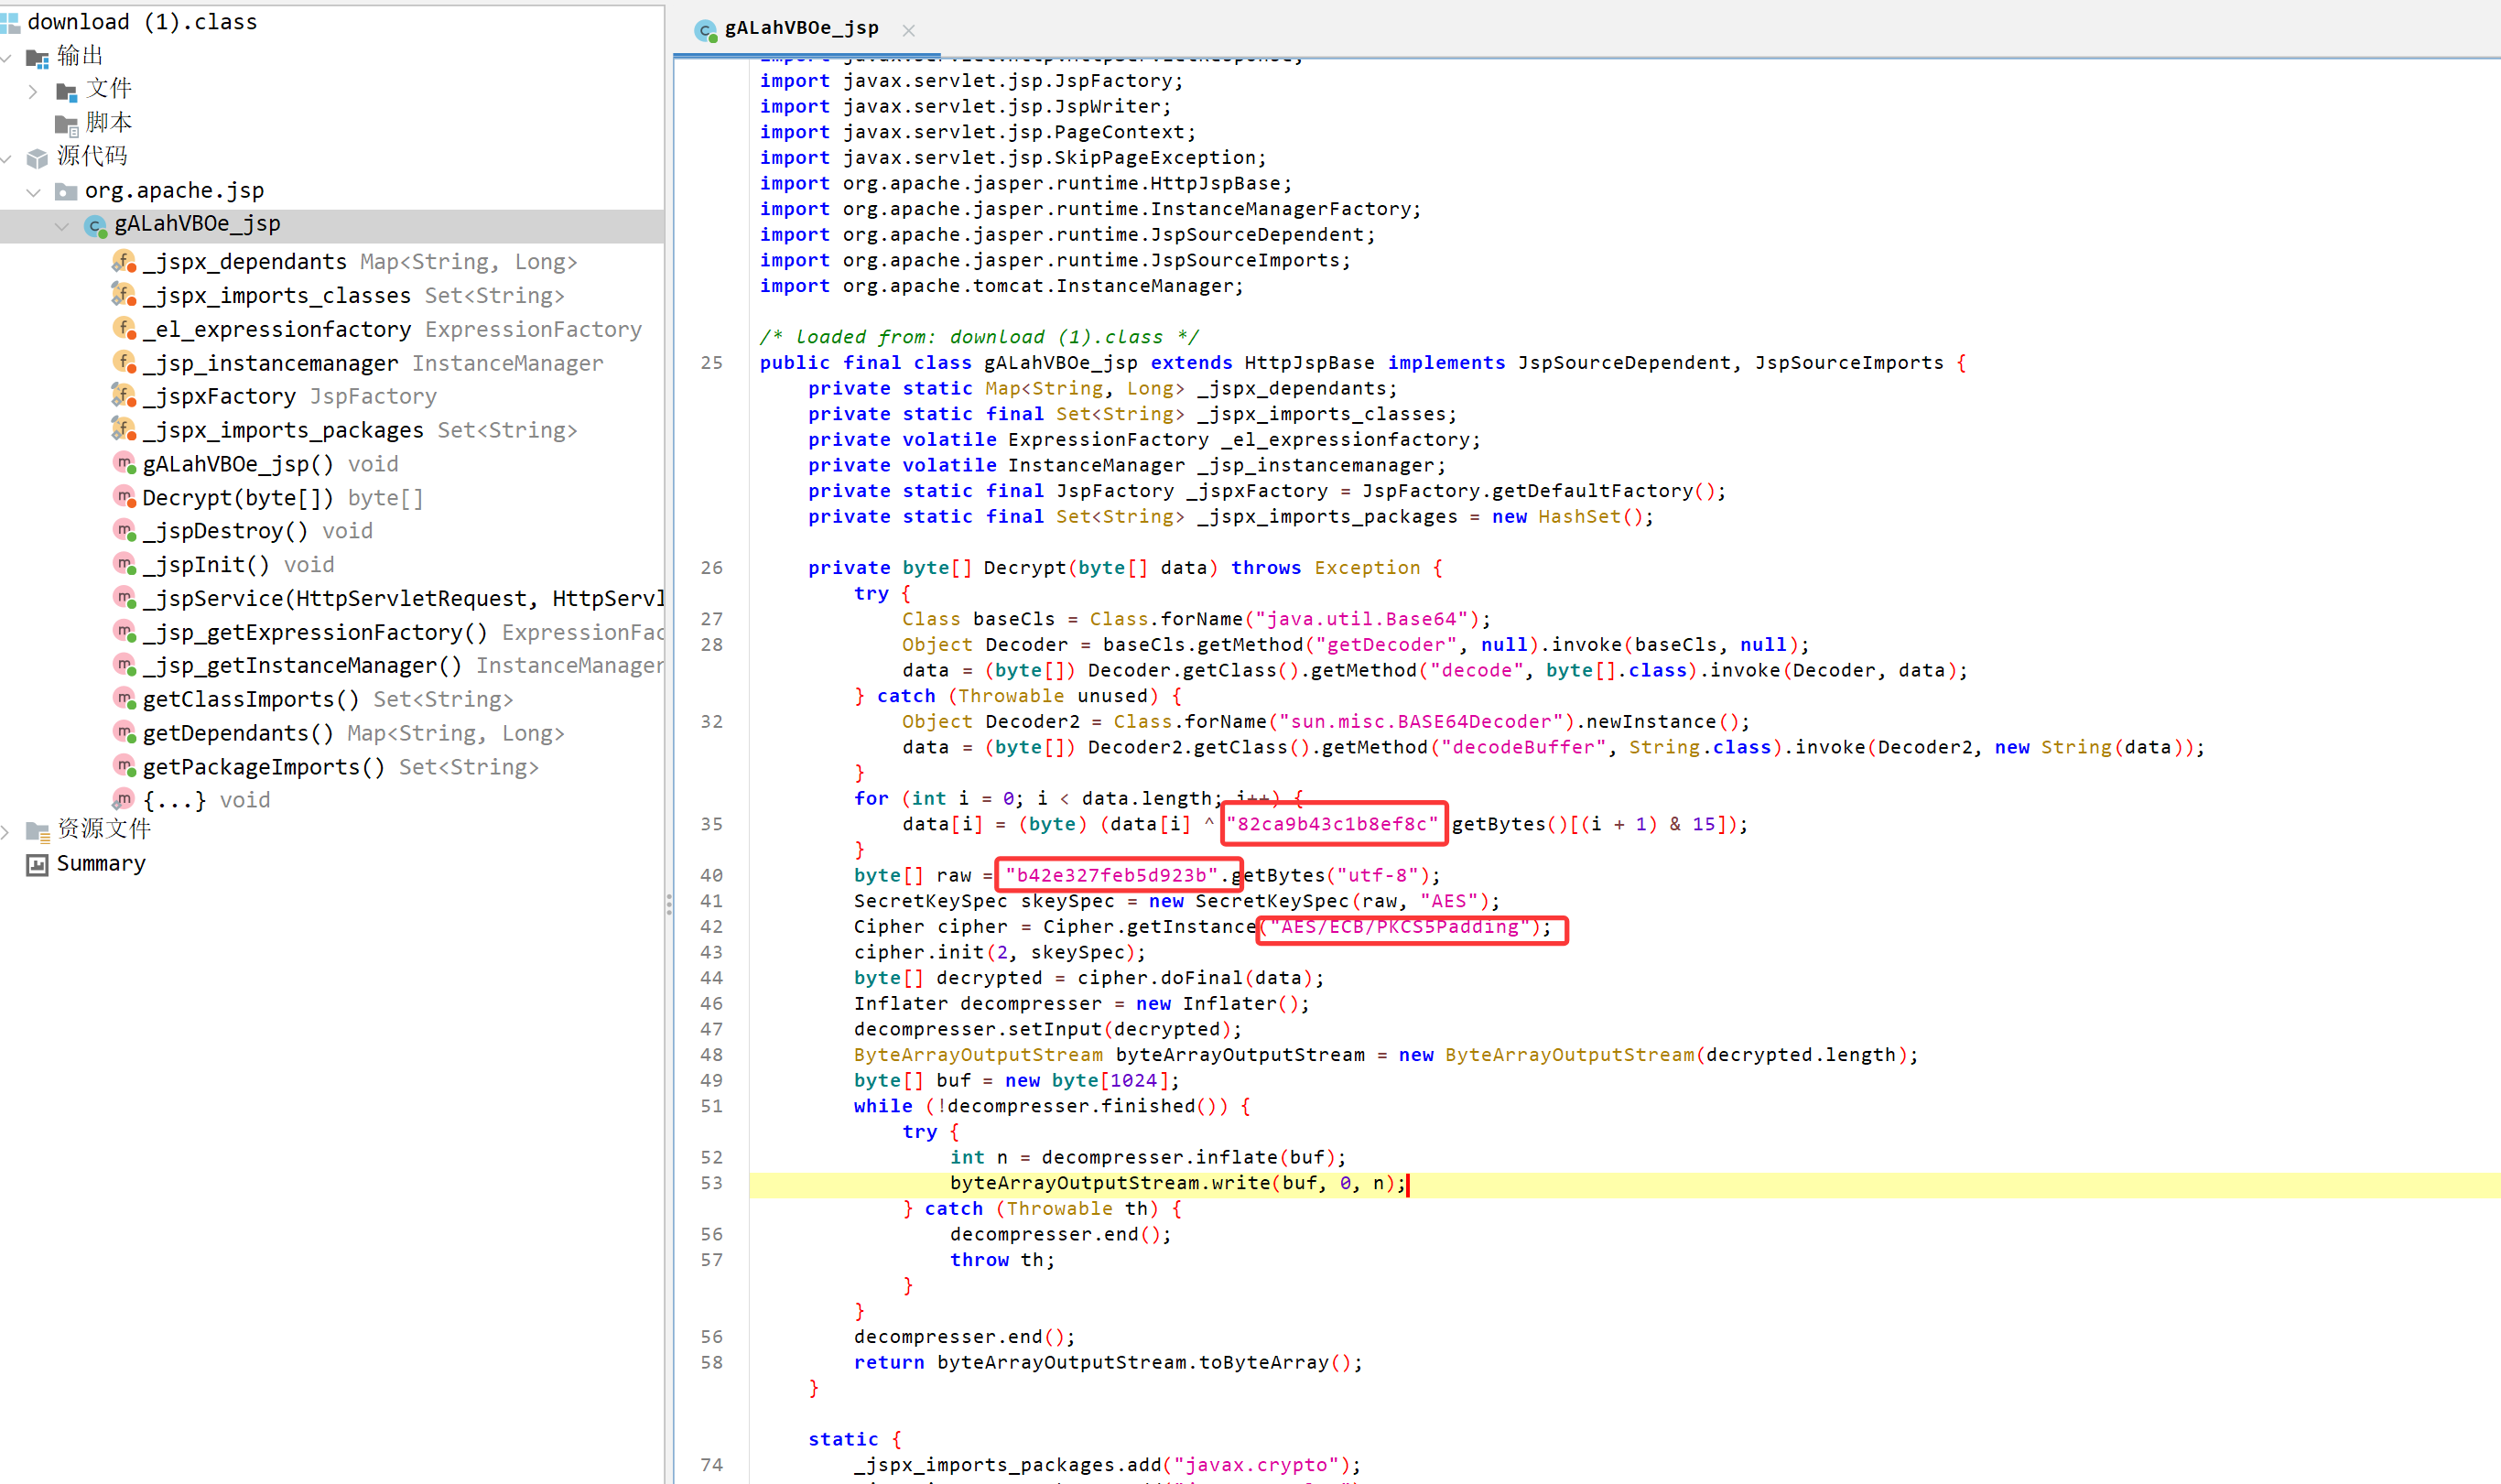Click the highlighted AES/ECB/PKCS5Padding string
Image resolution: width=2501 pixels, height=1484 pixels.
(1399, 927)
